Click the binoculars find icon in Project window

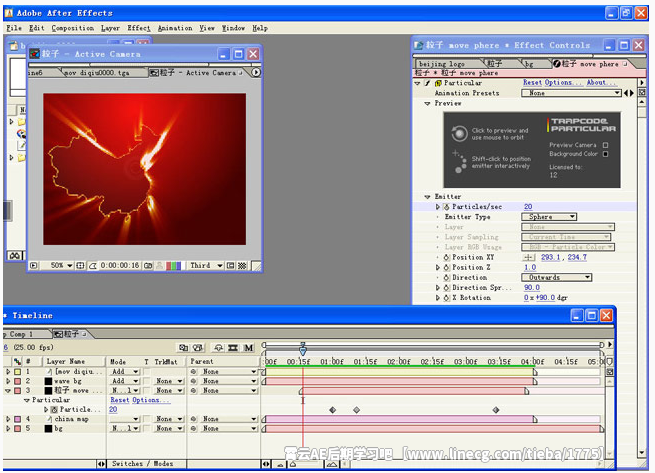pos(14,255)
